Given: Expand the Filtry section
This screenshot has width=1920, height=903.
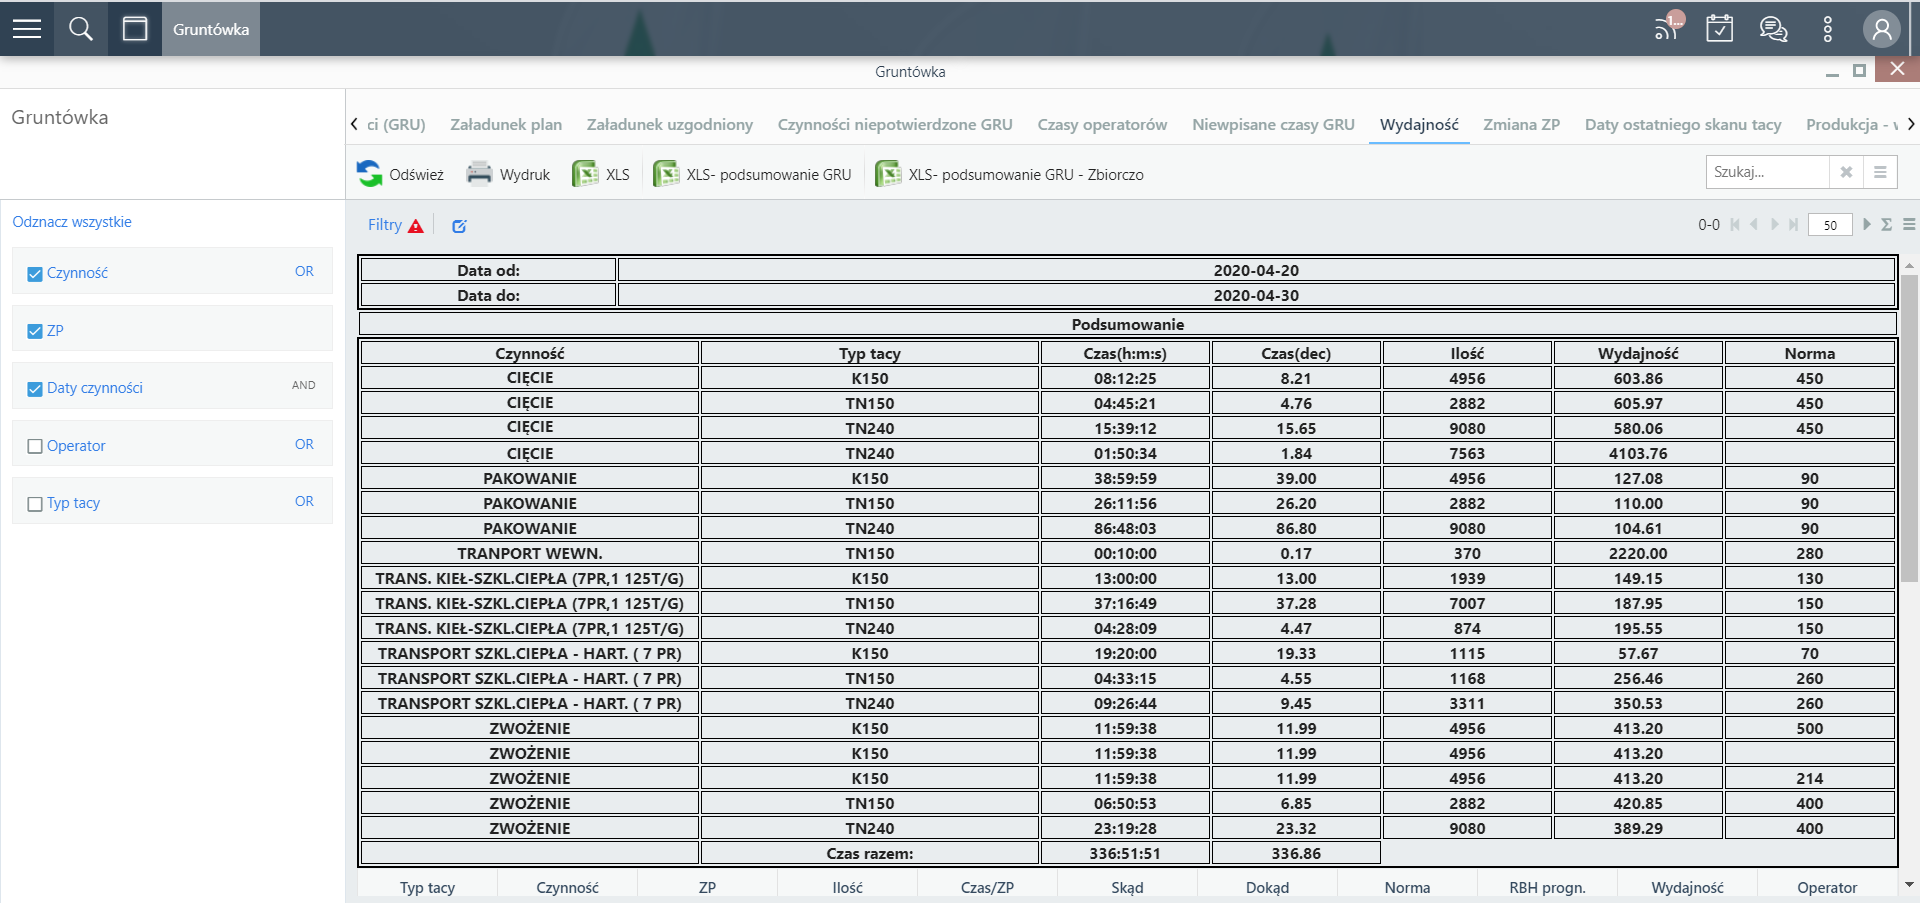Looking at the screenshot, I should 385,225.
